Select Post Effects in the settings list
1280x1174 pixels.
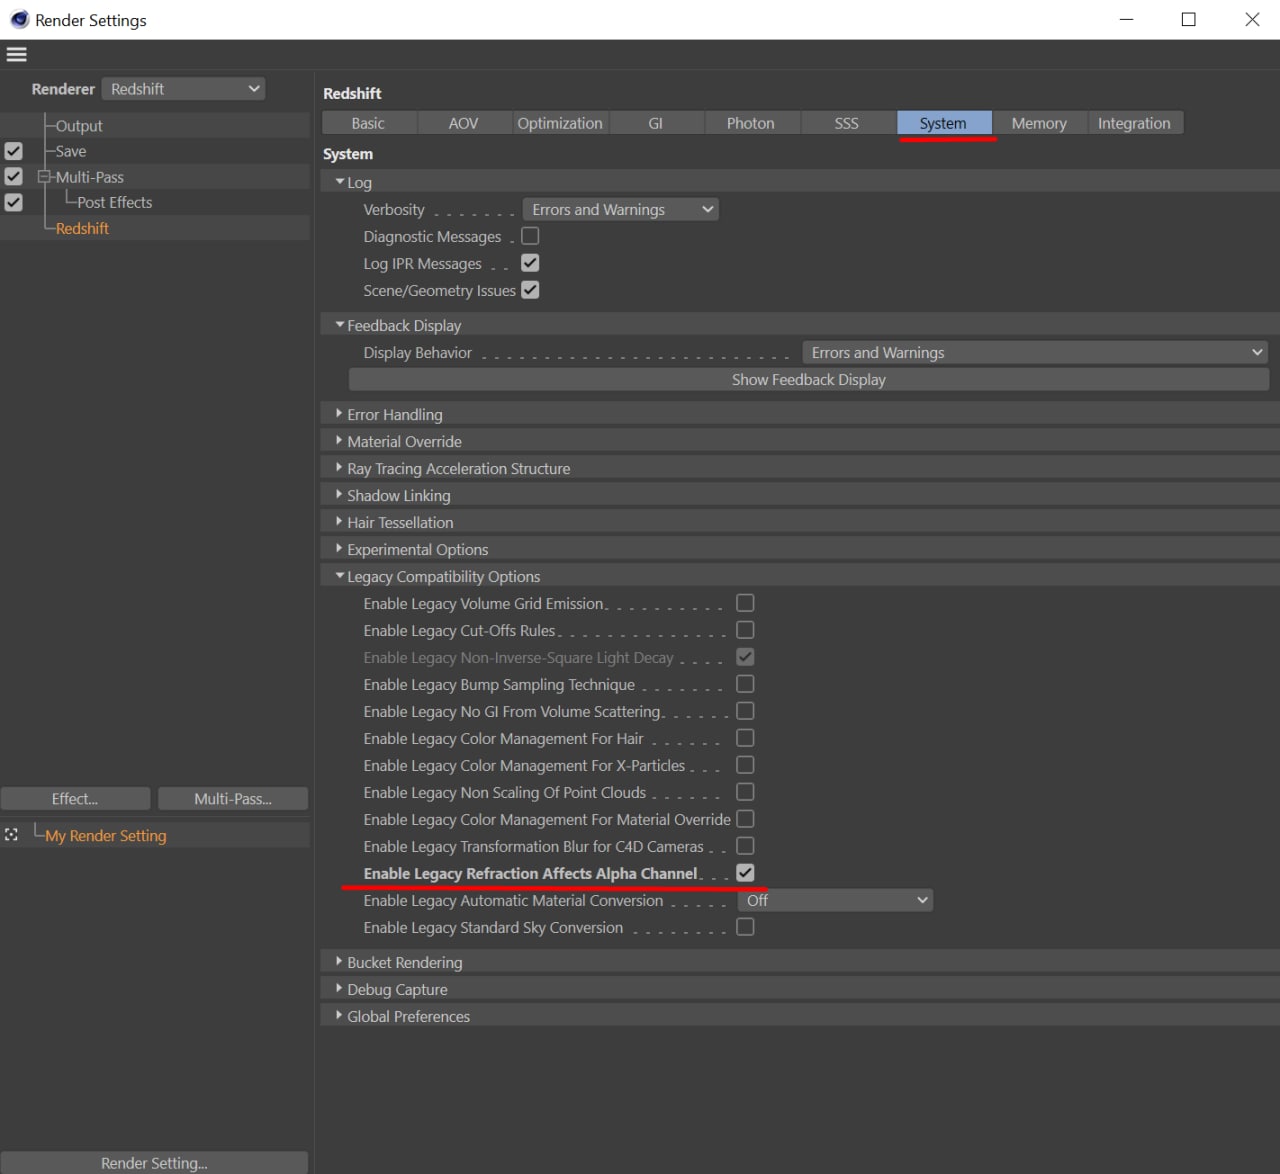tap(115, 202)
